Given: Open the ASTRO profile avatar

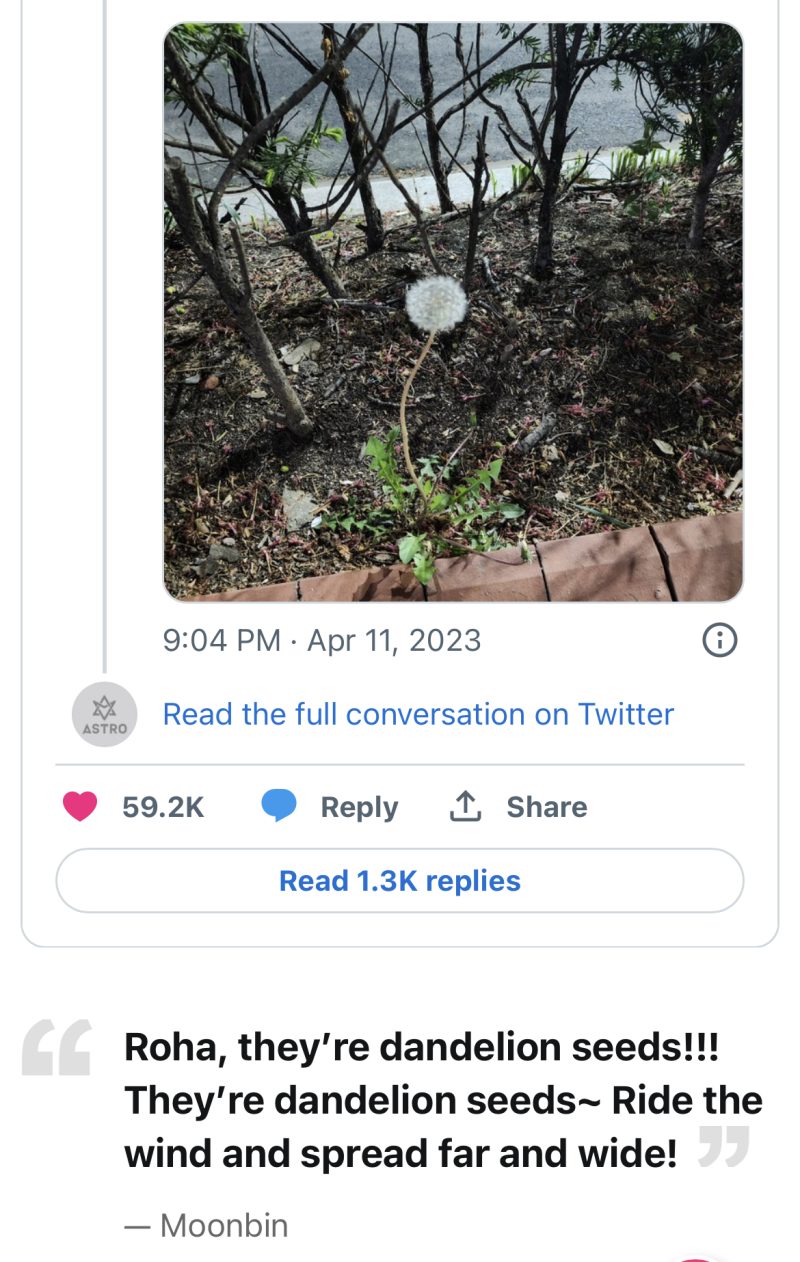Looking at the screenshot, I should coord(104,716).
